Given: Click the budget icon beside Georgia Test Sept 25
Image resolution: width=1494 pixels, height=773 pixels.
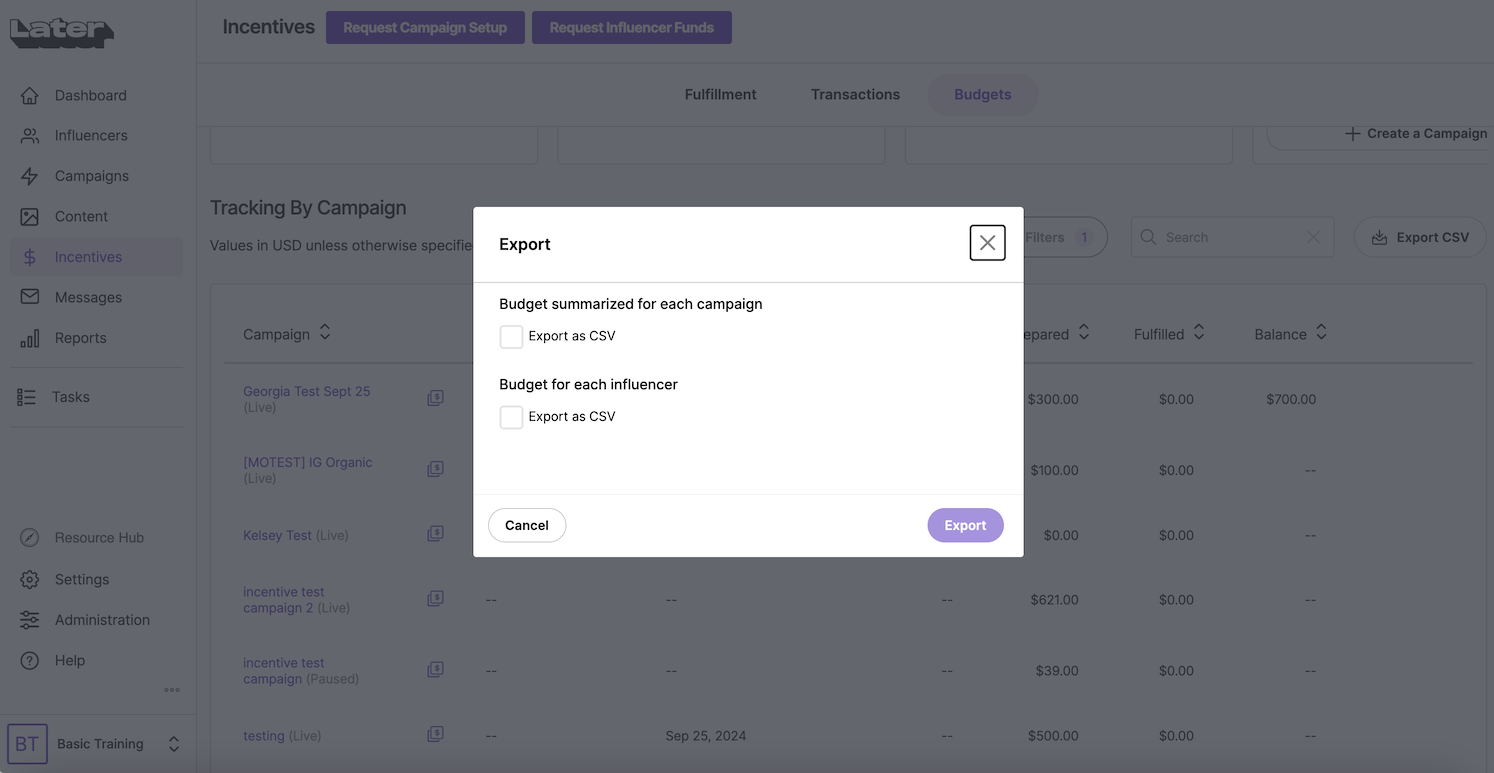Looking at the screenshot, I should pyautogui.click(x=435, y=398).
